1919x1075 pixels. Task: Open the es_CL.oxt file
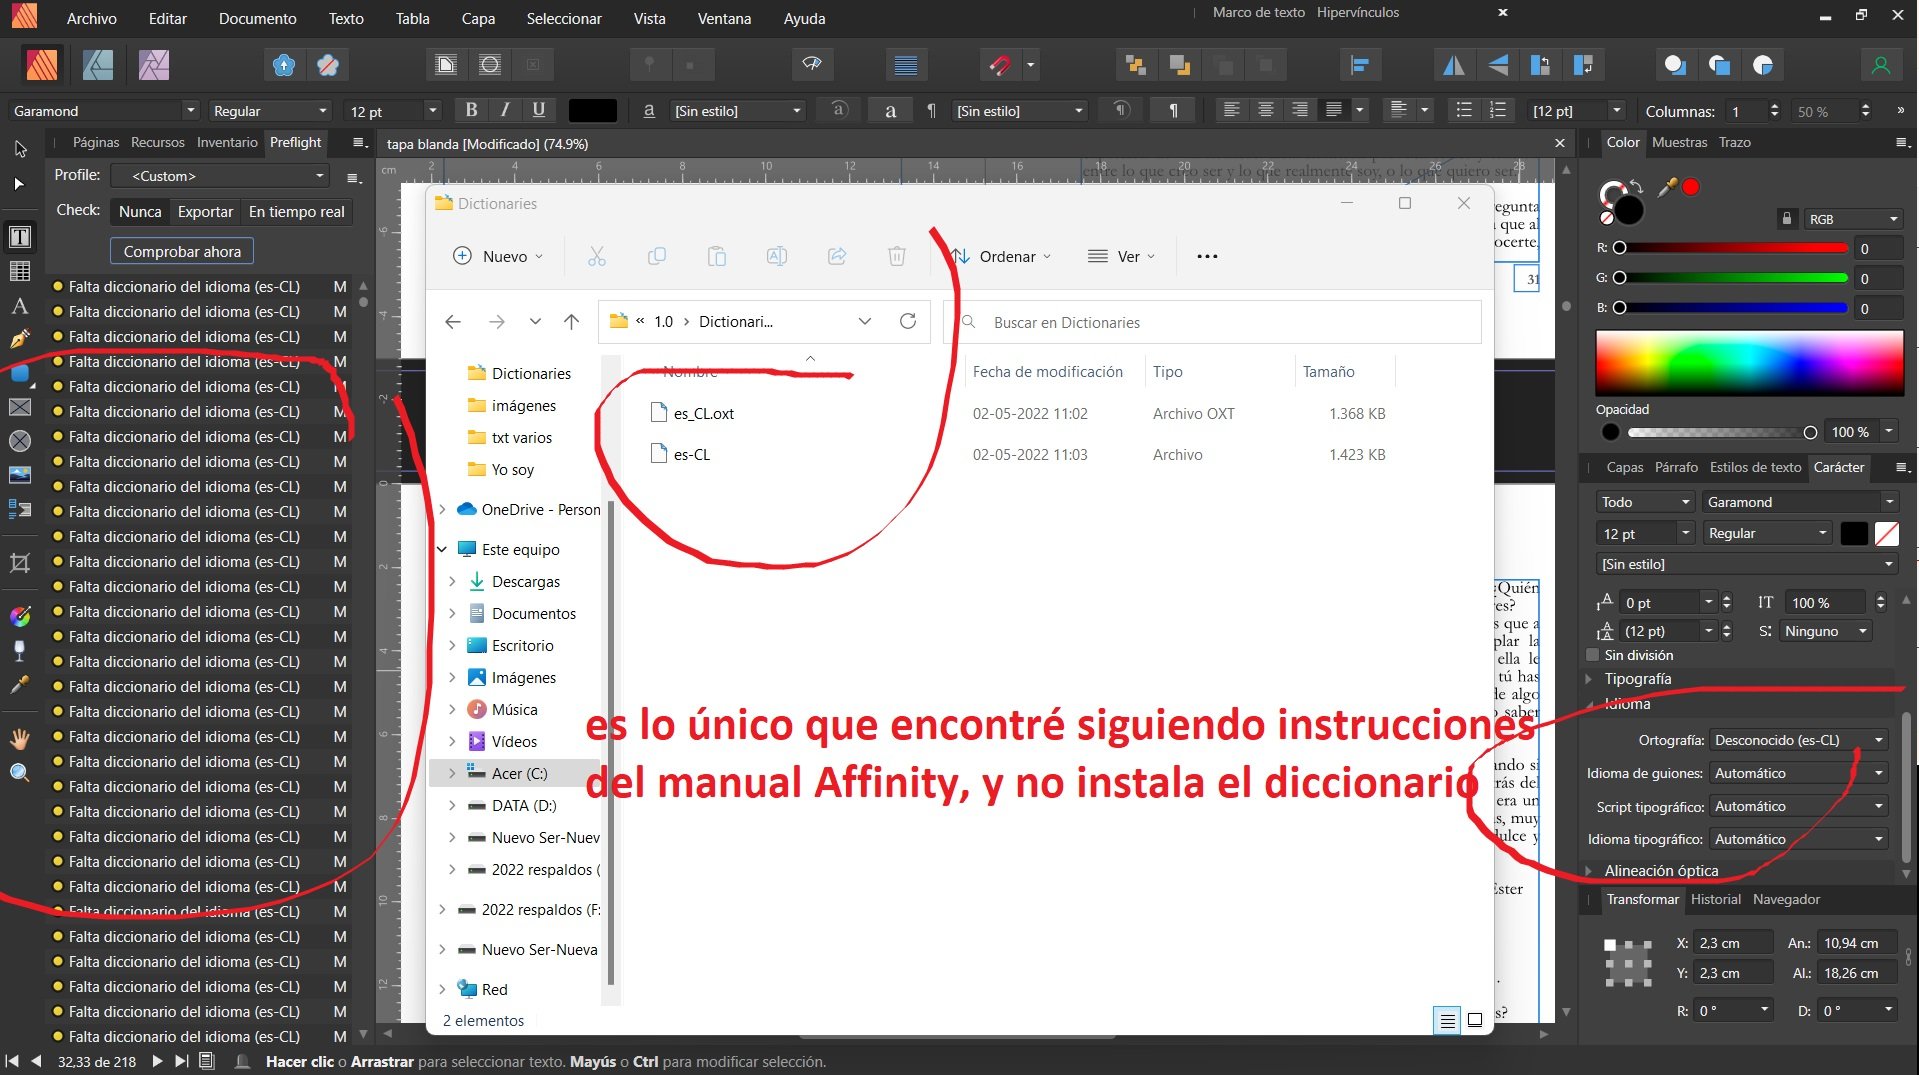704,413
